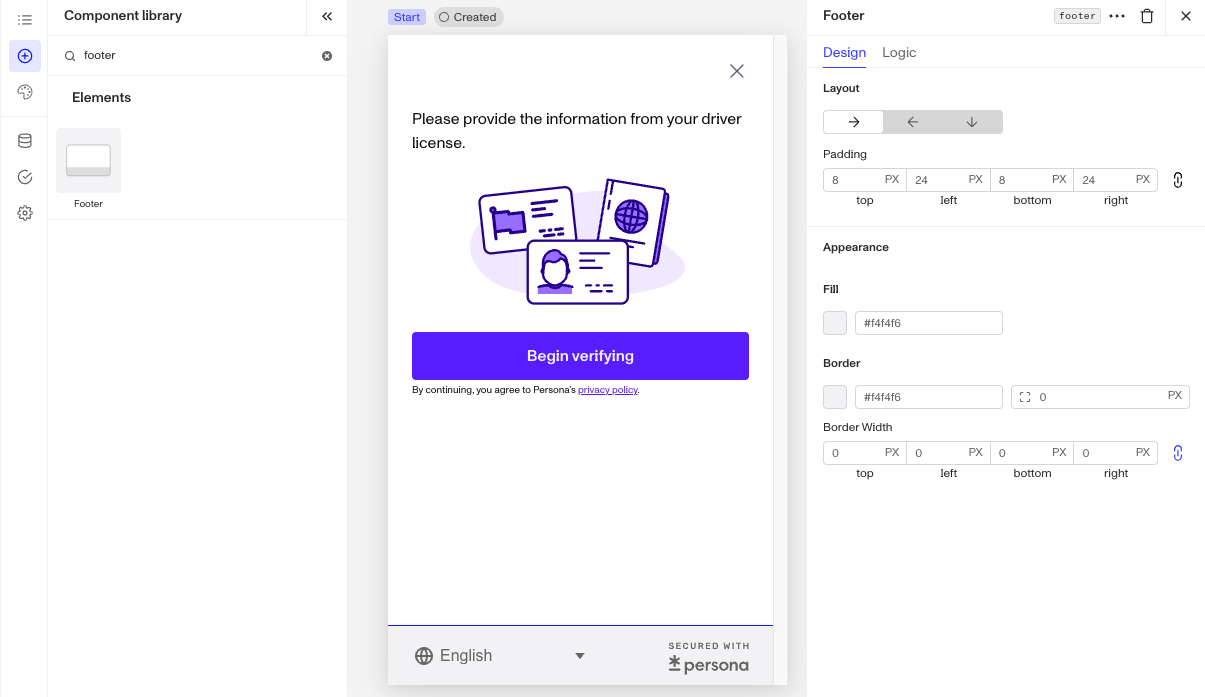Click the Start step tag
Screen dimensions: 1205x697
pyautogui.click(x=407, y=17)
